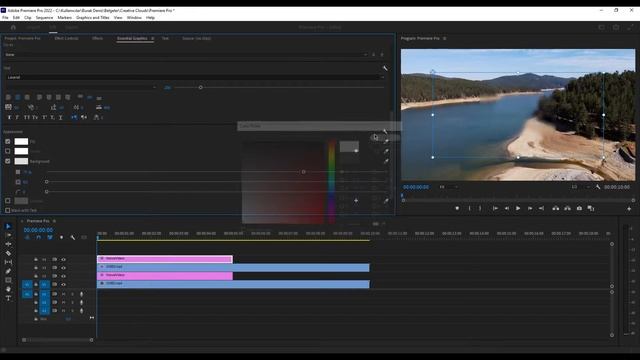The height and width of the screenshot is (360, 640).
Task: Open the Comparison View button
Action: click(591, 209)
